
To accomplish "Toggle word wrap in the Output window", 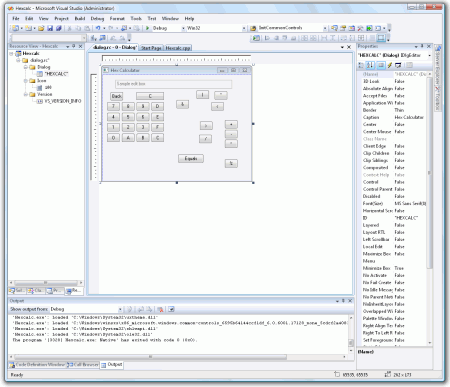I will (171, 309).
